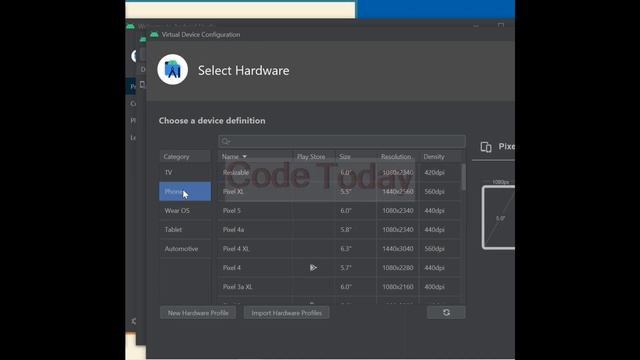Click the Category column header
The width and height of the screenshot is (640, 360).
point(185,157)
